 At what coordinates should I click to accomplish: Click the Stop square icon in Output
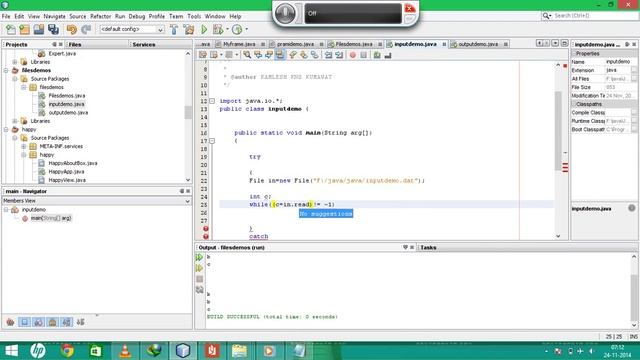pyautogui.click(x=199, y=279)
